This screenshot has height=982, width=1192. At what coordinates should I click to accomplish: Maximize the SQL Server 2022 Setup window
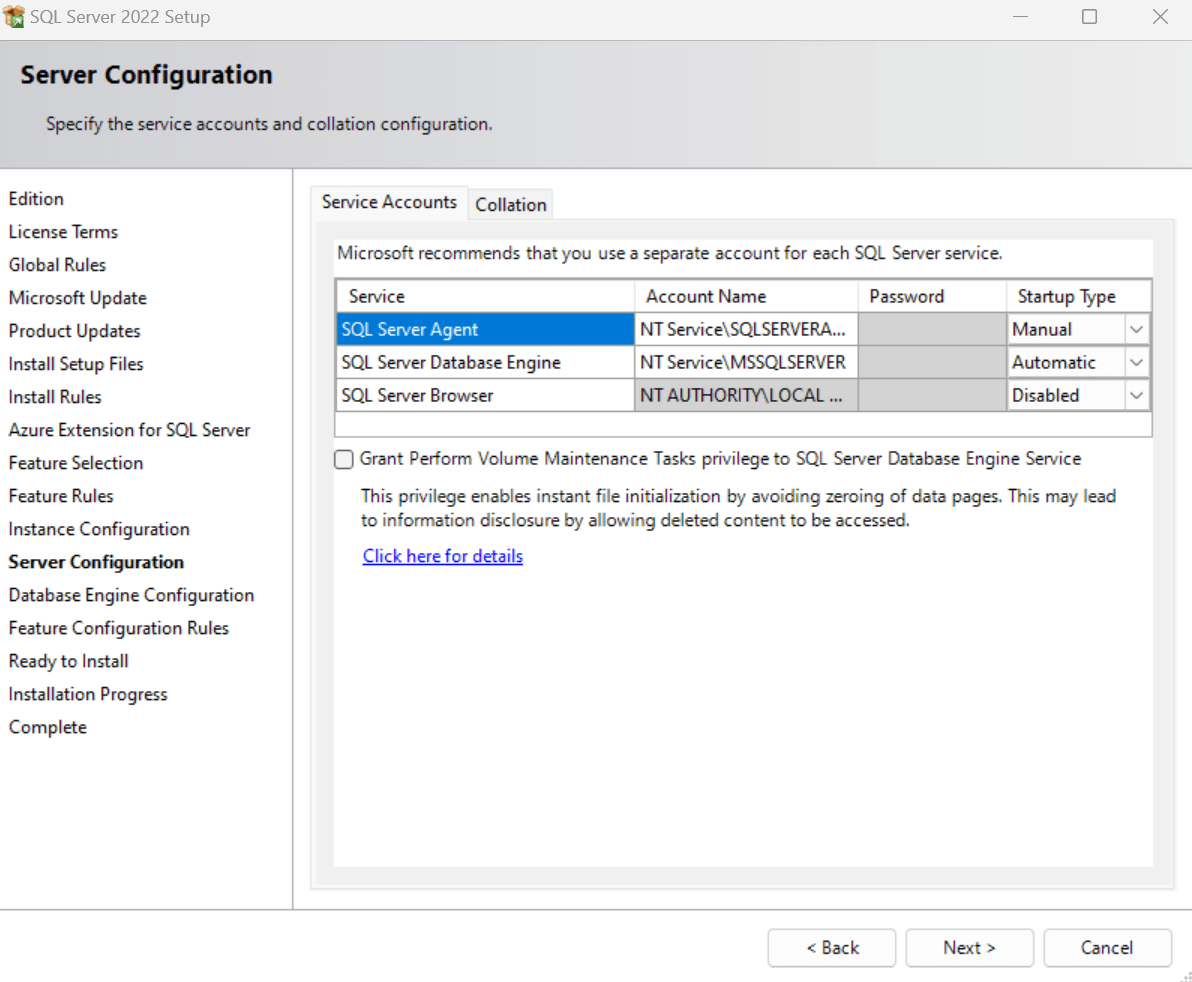(x=1089, y=17)
